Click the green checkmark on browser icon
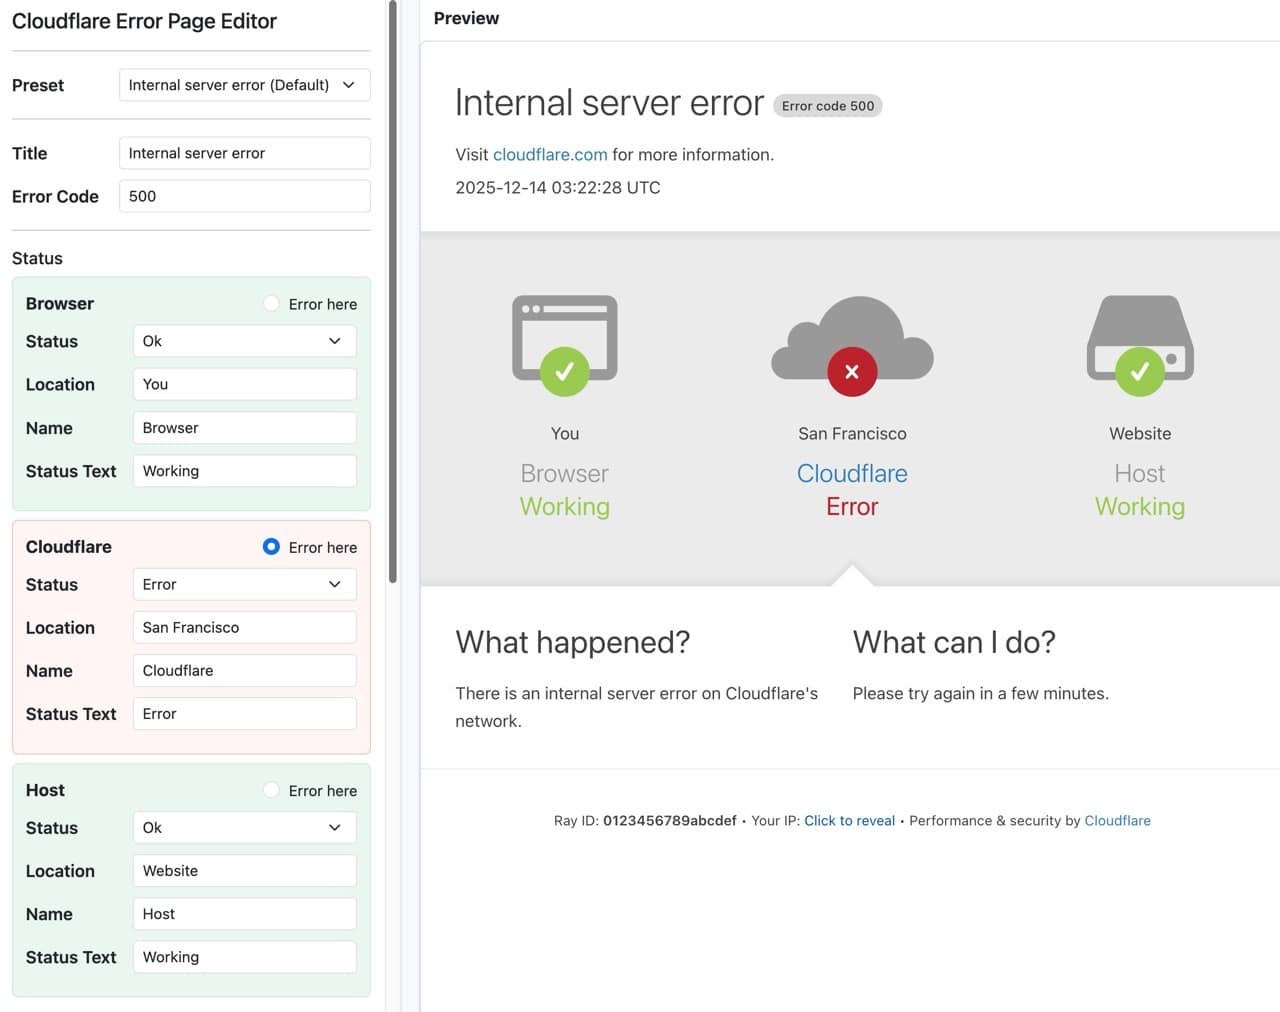Viewport: 1280px width, 1012px height. [565, 372]
